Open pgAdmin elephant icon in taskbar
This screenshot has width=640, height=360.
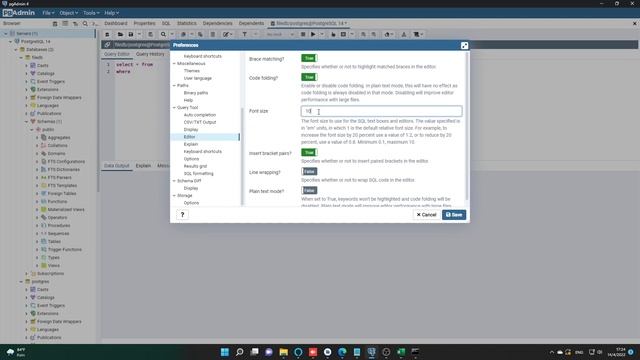[371, 352]
